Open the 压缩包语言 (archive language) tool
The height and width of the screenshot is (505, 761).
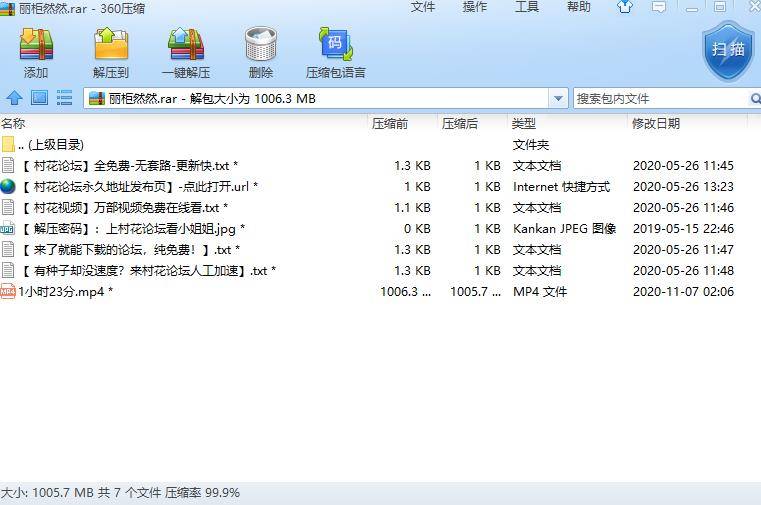336,52
